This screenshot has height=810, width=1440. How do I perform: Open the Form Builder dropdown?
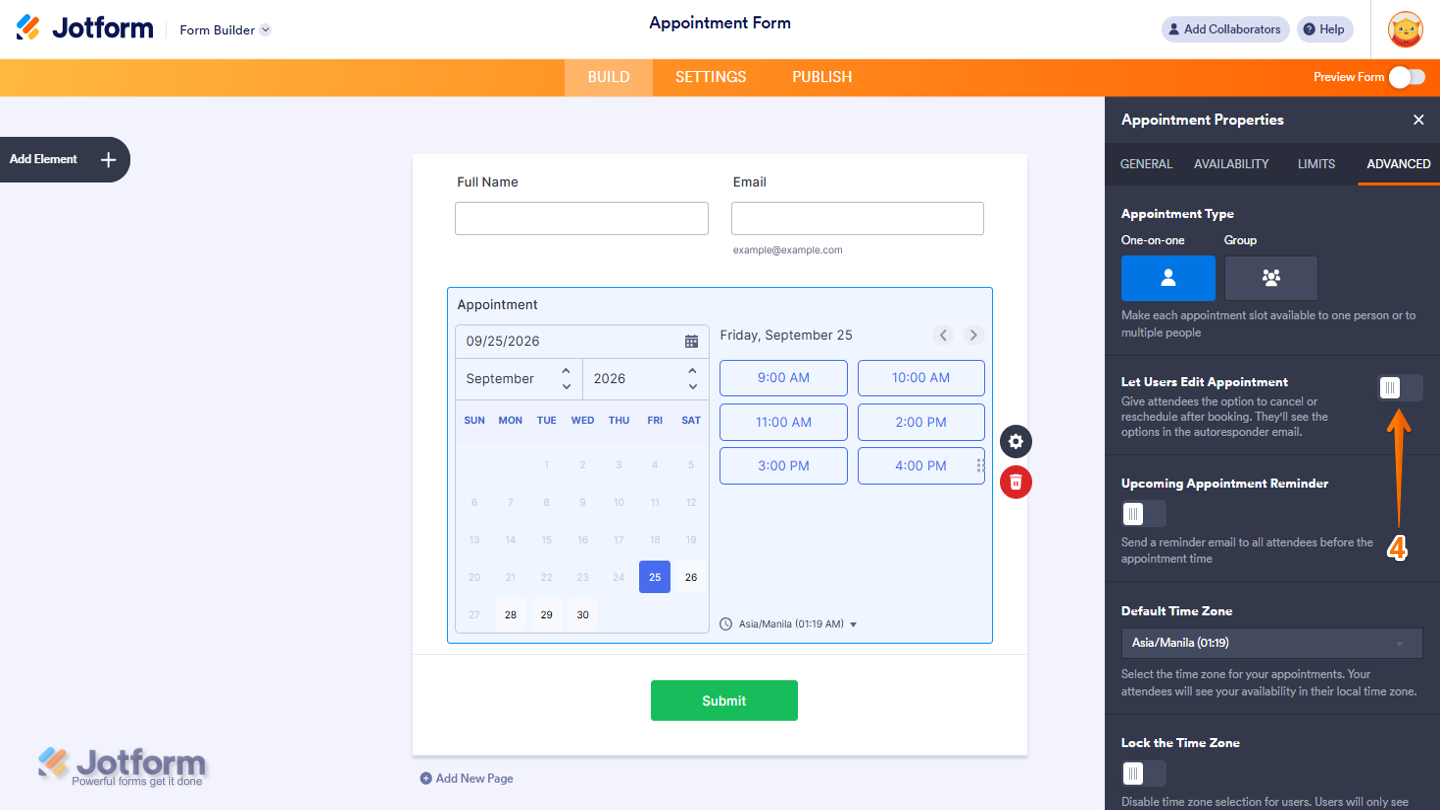(225, 30)
